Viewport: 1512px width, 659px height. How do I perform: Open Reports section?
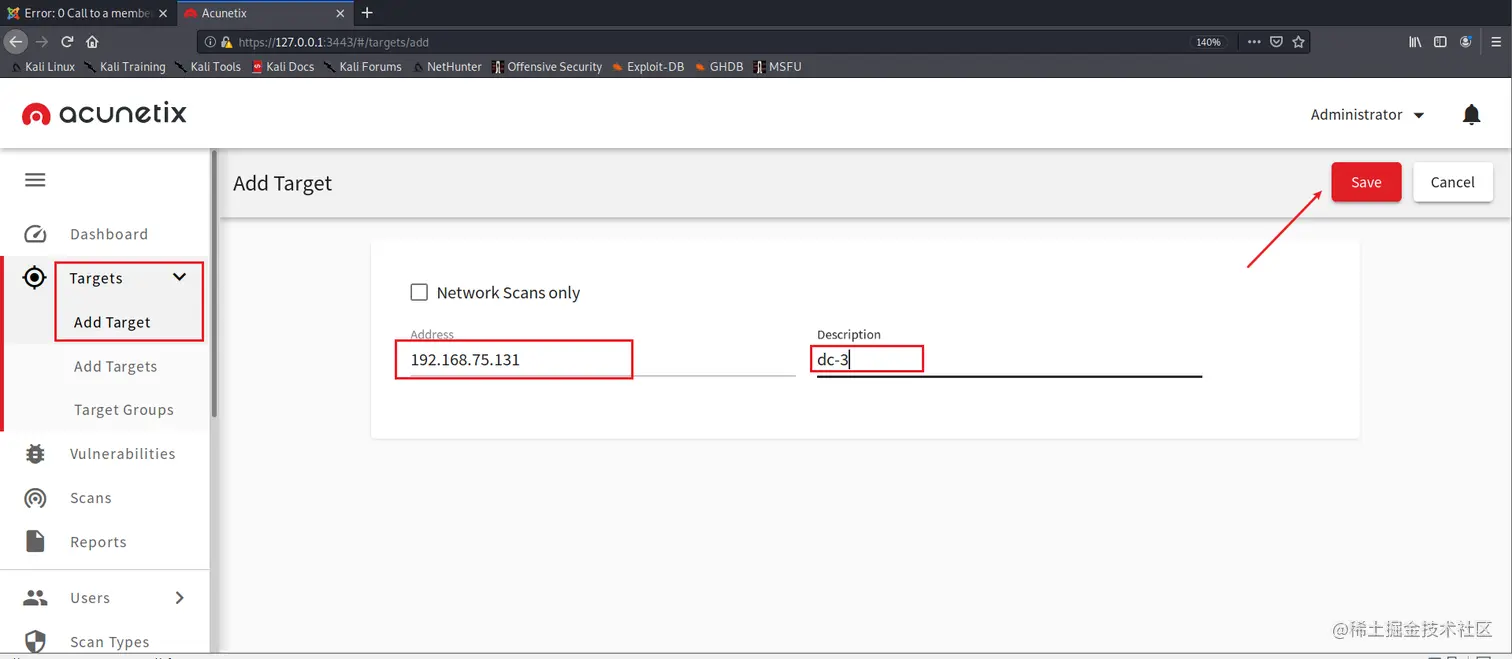98,542
